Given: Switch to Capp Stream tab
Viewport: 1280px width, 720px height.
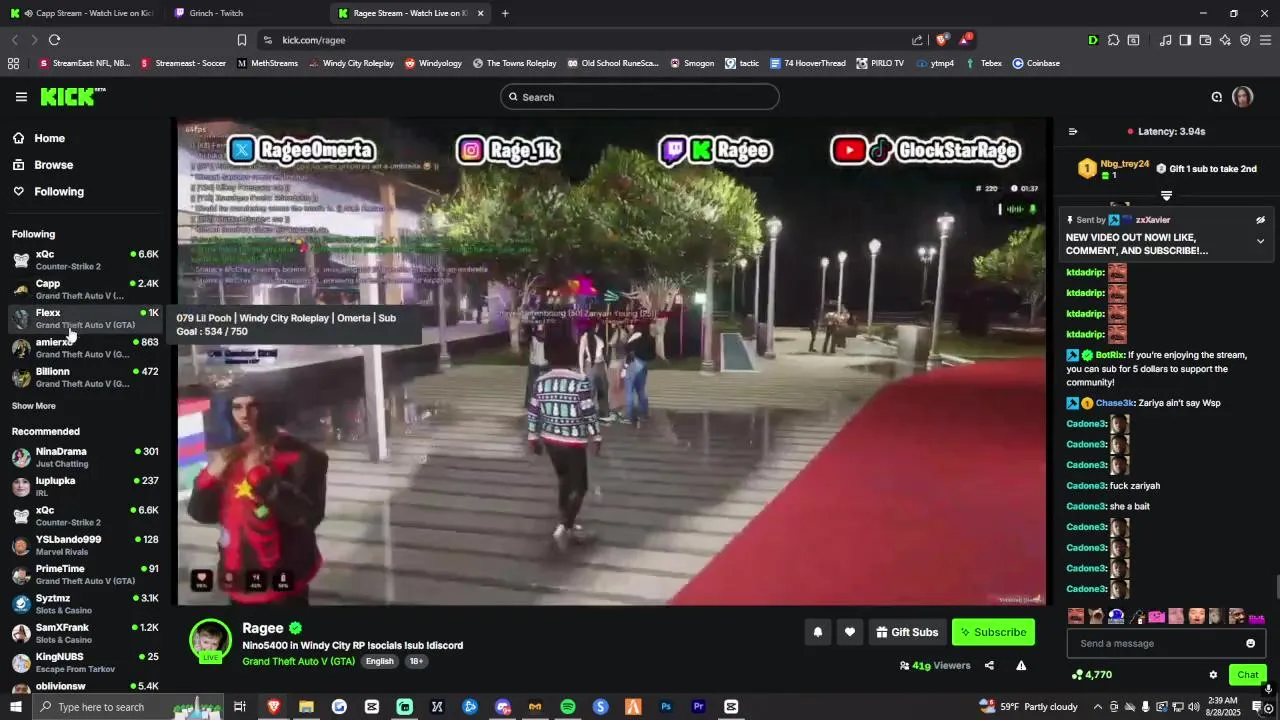Looking at the screenshot, I should pos(82,13).
